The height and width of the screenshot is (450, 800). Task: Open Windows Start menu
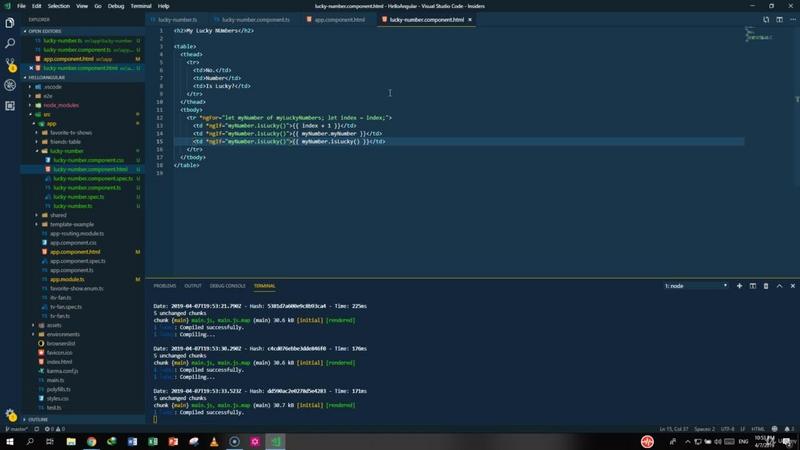(x=10, y=441)
